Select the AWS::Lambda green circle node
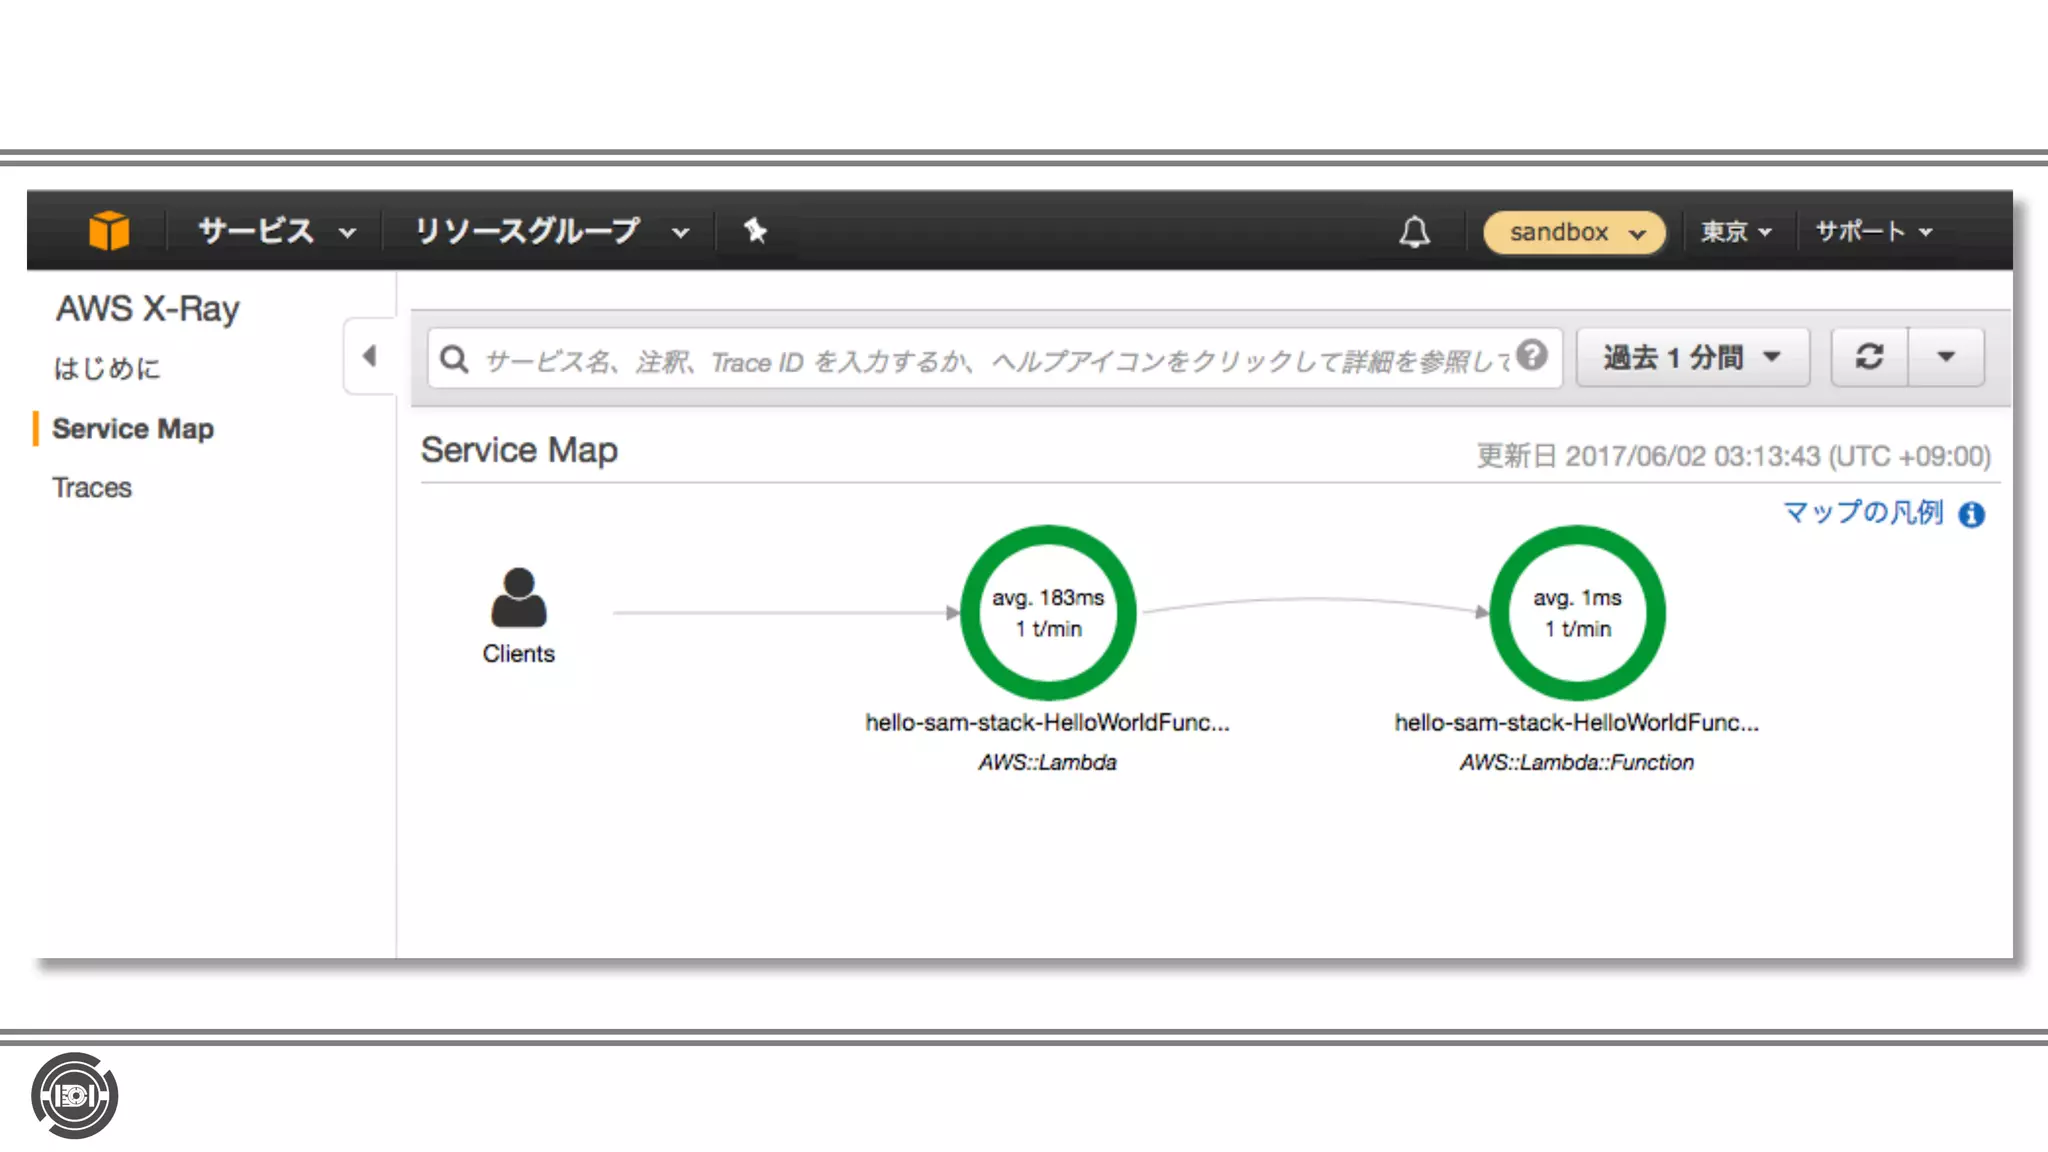The height and width of the screenshot is (1152, 2048). [1047, 613]
